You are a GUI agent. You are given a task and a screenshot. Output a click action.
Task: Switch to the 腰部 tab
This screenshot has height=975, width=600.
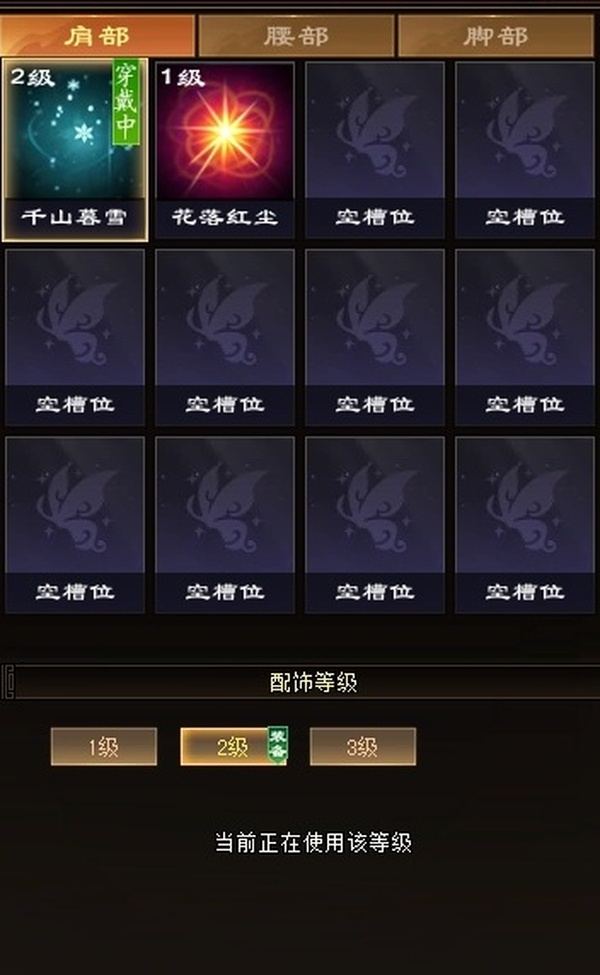tap(296, 36)
